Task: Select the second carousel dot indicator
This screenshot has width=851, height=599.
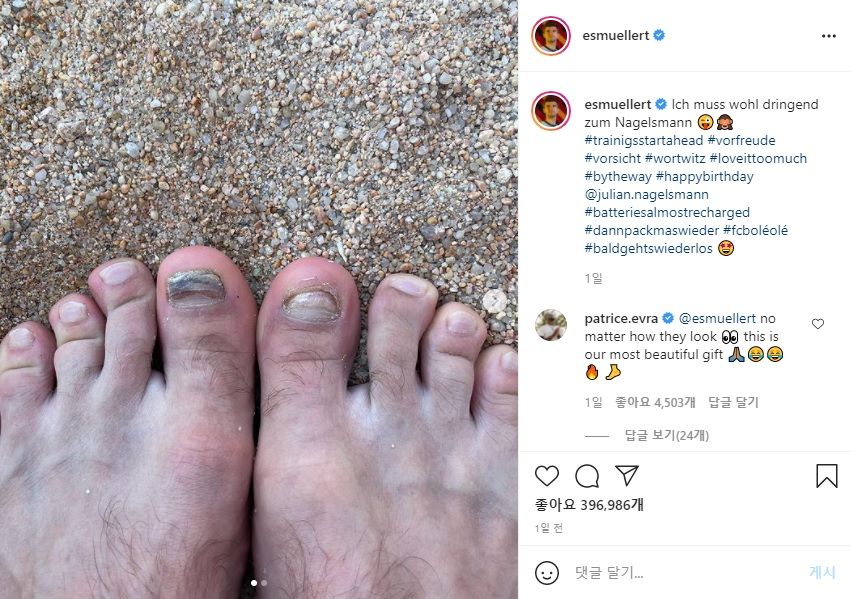Action: (x=264, y=583)
